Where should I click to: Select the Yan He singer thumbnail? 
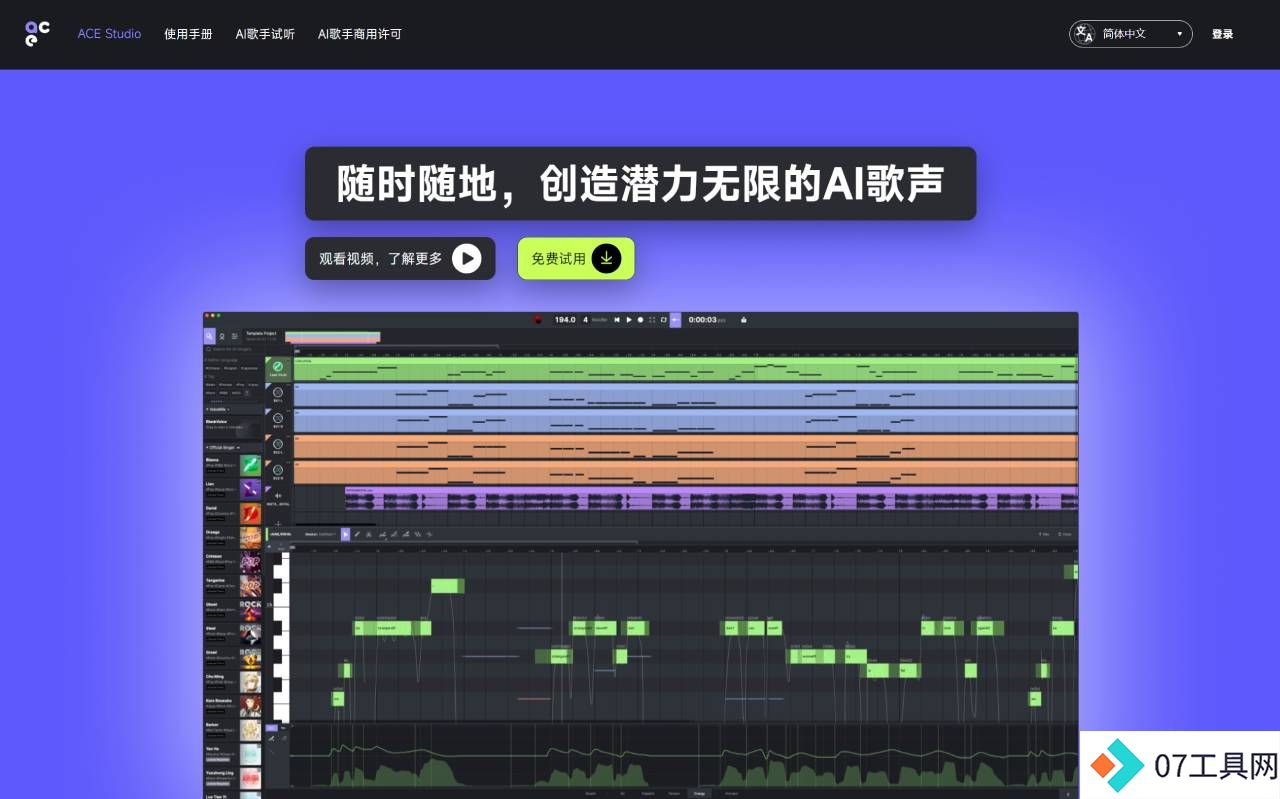click(x=250, y=754)
